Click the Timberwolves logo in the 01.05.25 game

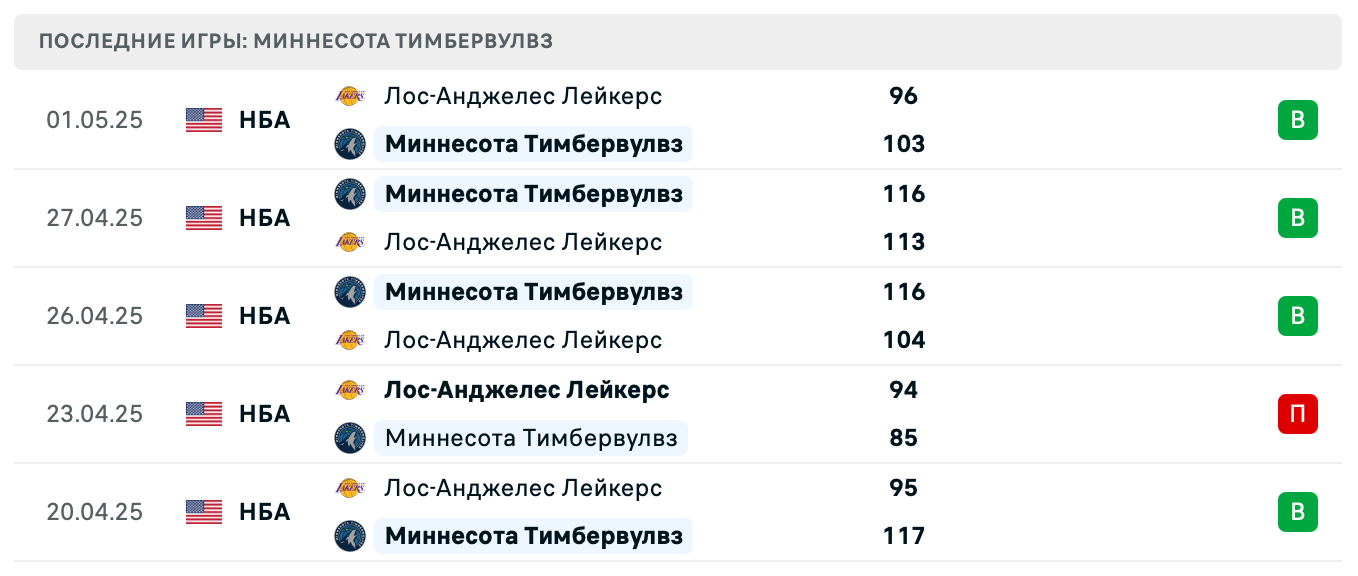350,144
